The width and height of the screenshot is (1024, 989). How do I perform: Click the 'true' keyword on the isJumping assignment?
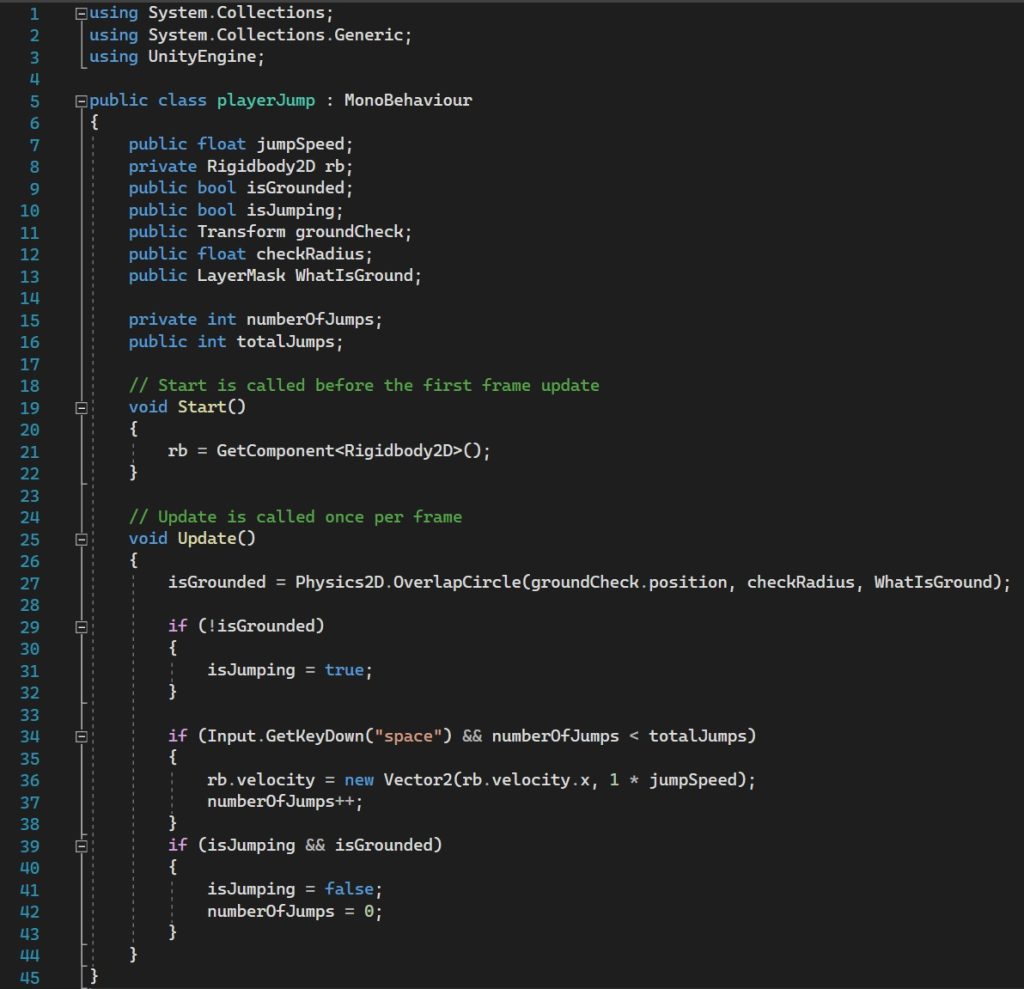(344, 670)
